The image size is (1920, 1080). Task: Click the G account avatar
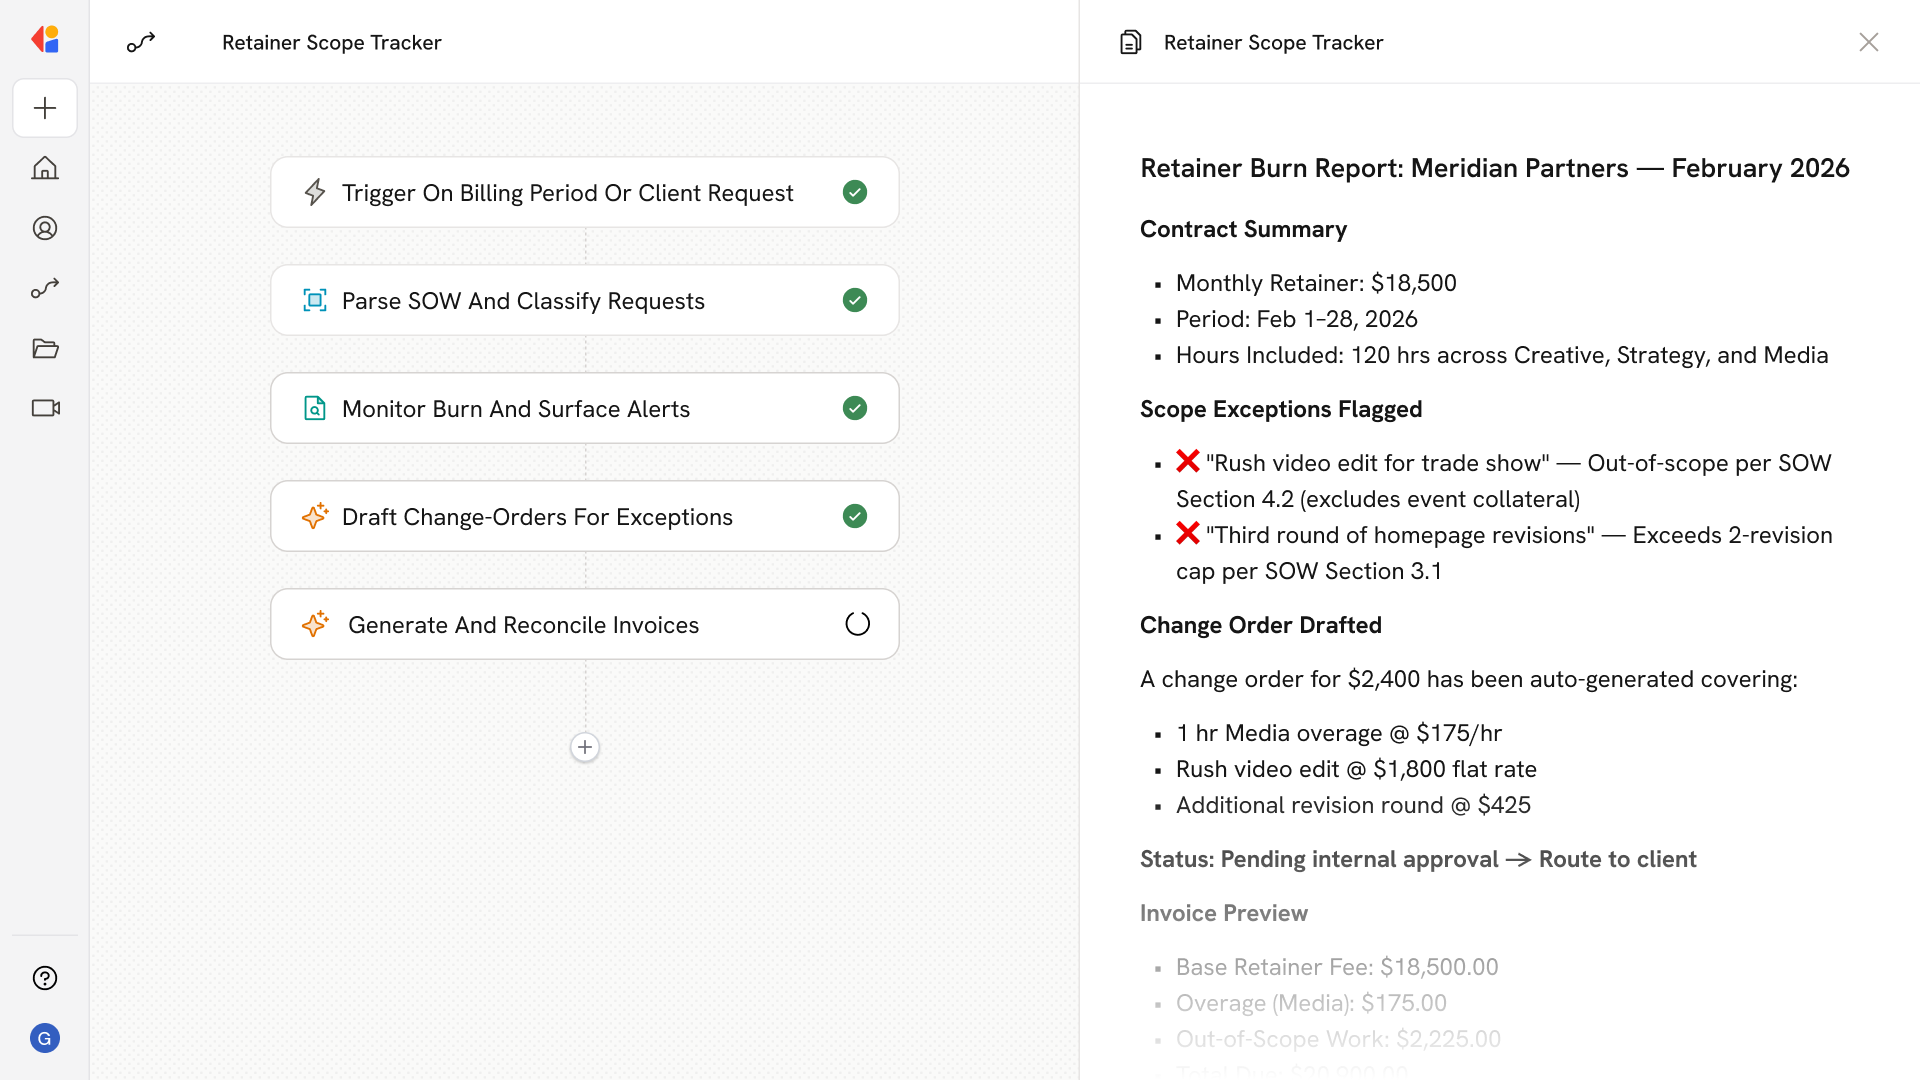[45, 1038]
